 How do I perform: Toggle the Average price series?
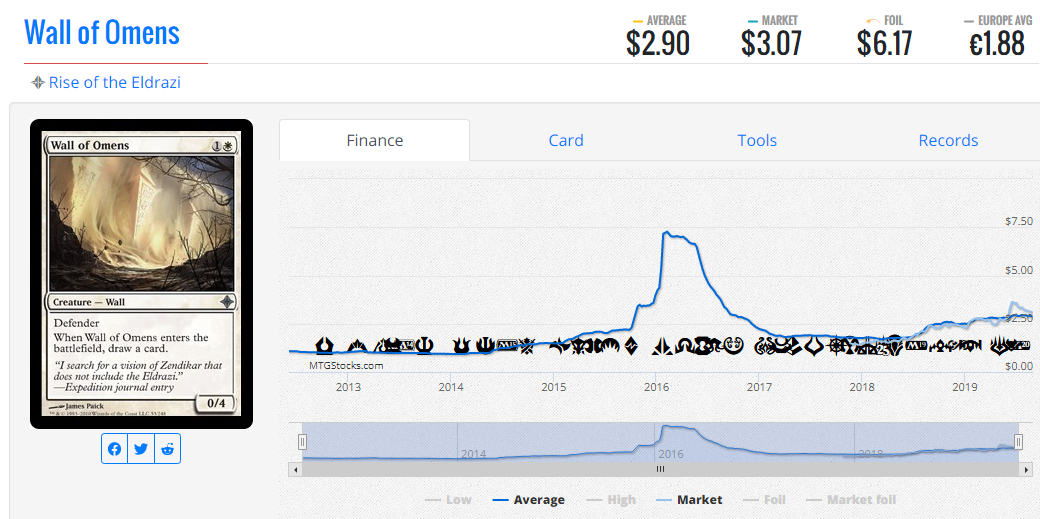529,500
